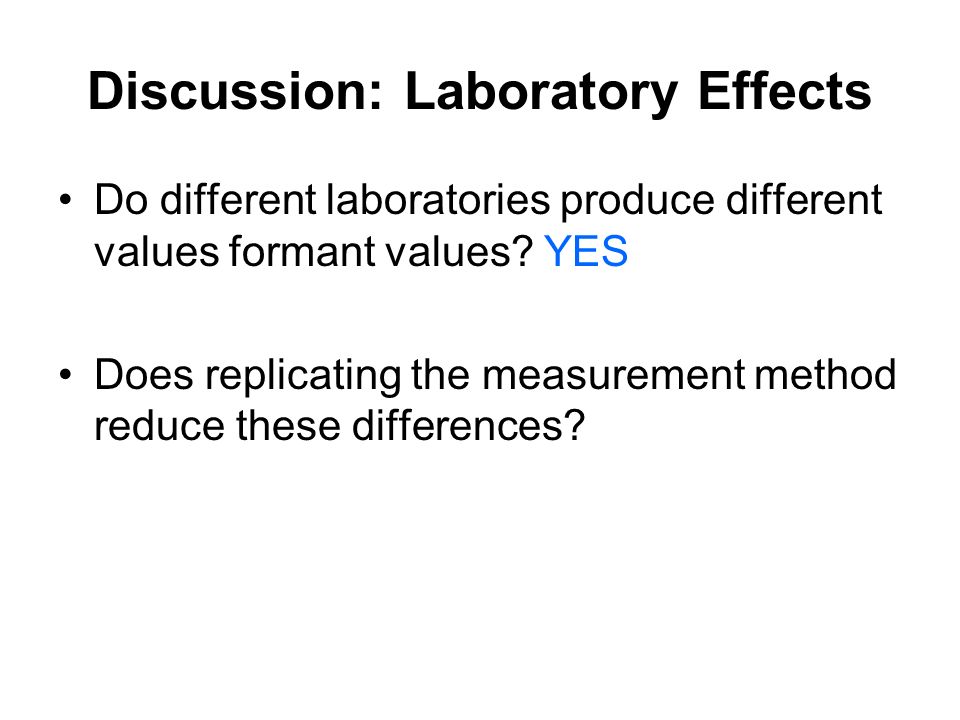Click the slide title "Discussion: Laboratory Effects"
This screenshot has height=720, width=960.
tap(479, 92)
